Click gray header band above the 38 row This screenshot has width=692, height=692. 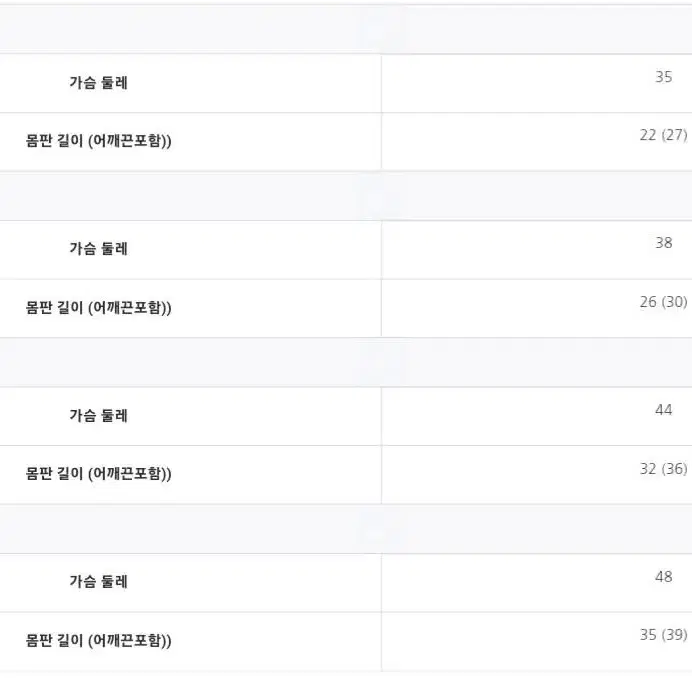[x=346, y=196]
